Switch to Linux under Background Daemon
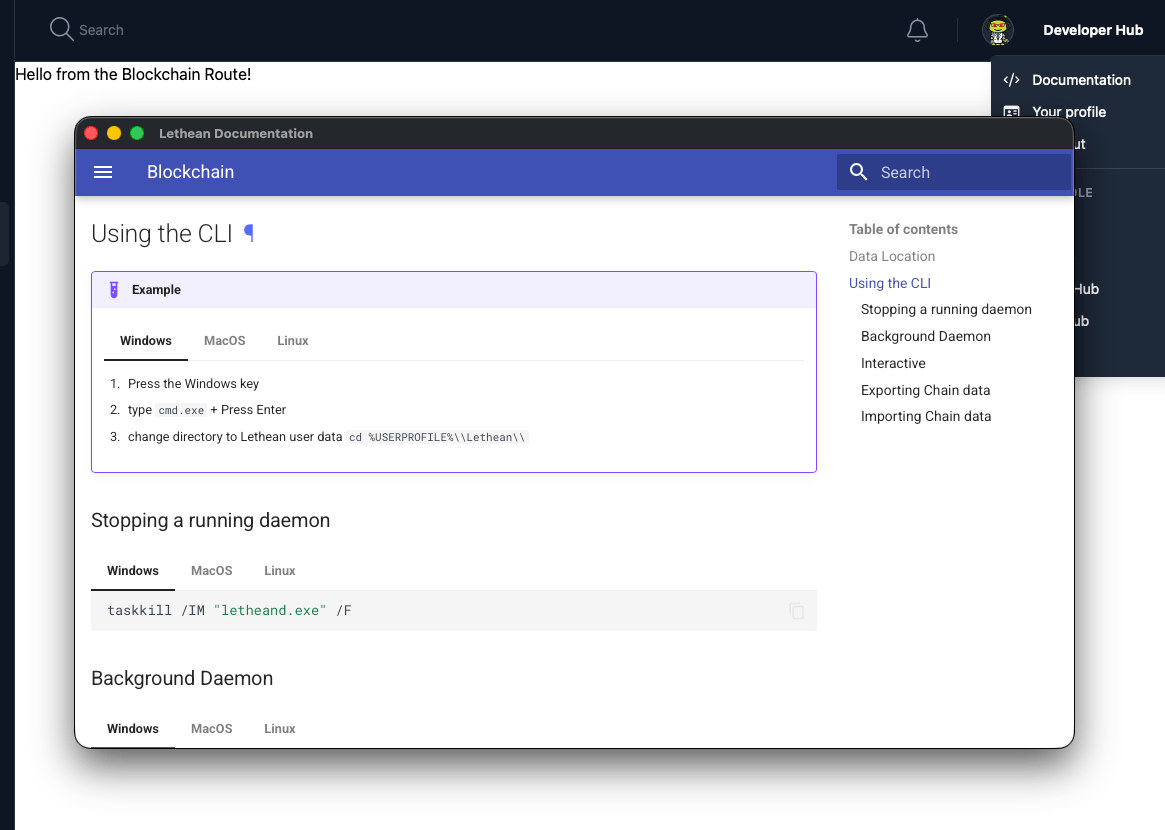 tap(279, 729)
